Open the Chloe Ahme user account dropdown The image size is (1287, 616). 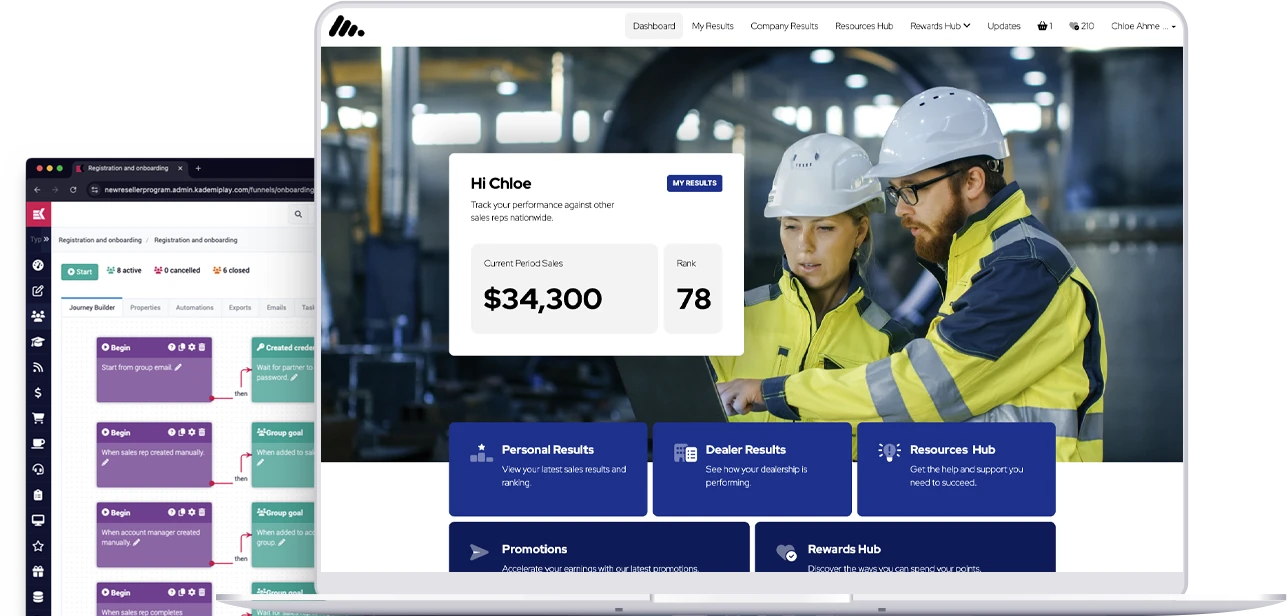tap(1143, 26)
